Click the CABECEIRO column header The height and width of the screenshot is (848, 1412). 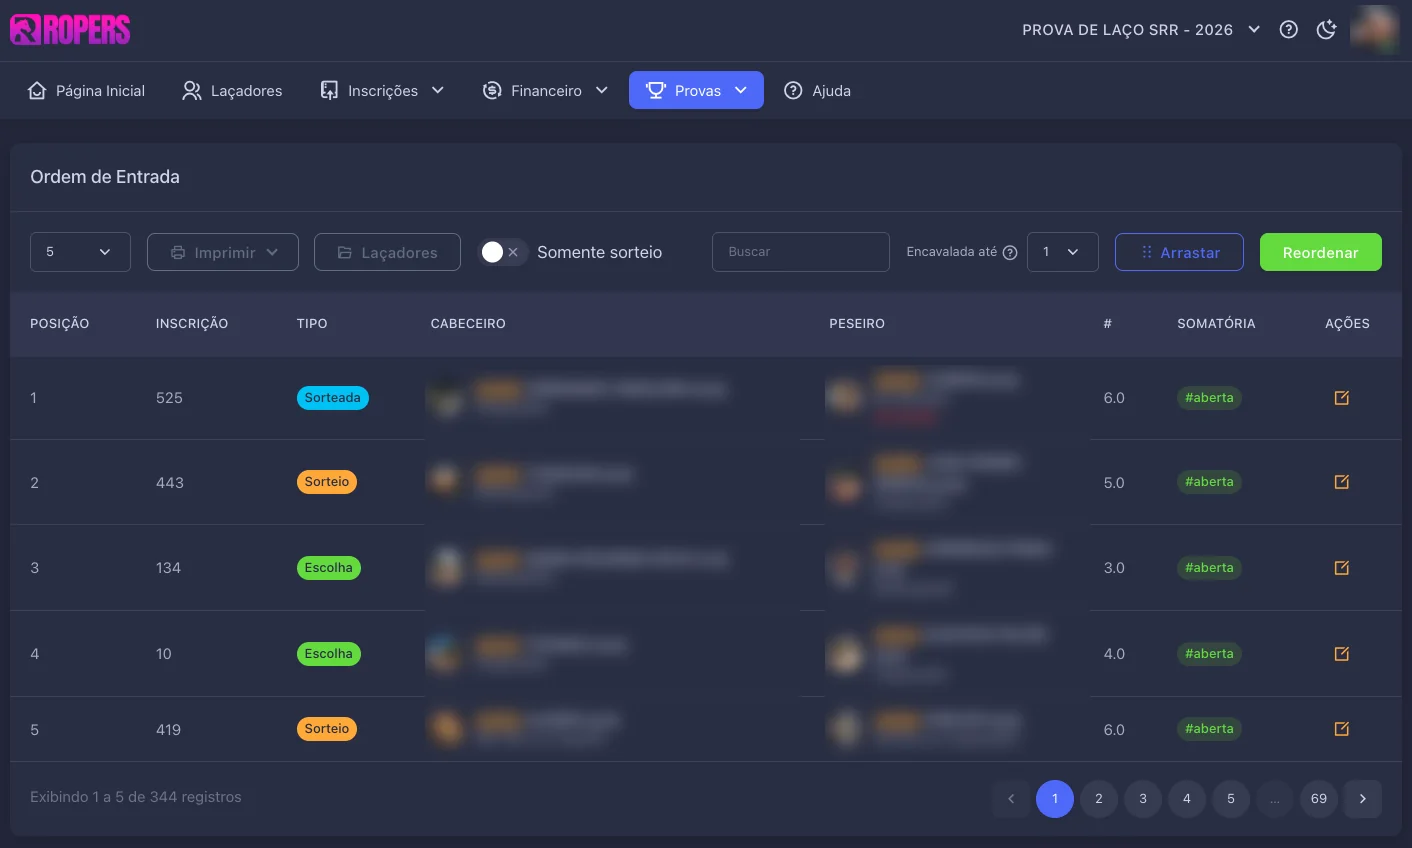click(x=468, y=324)
